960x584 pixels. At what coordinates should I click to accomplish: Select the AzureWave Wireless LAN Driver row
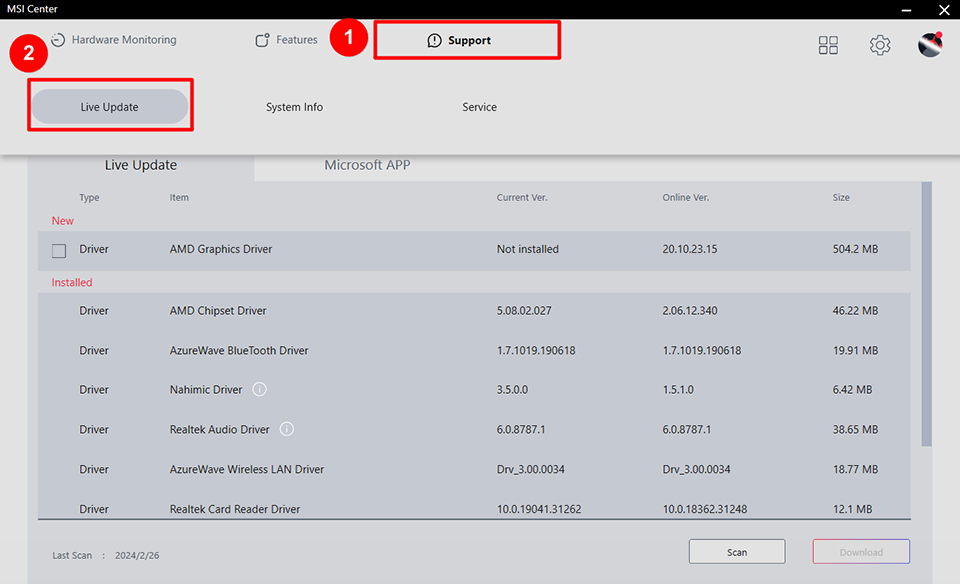(474, 469)
